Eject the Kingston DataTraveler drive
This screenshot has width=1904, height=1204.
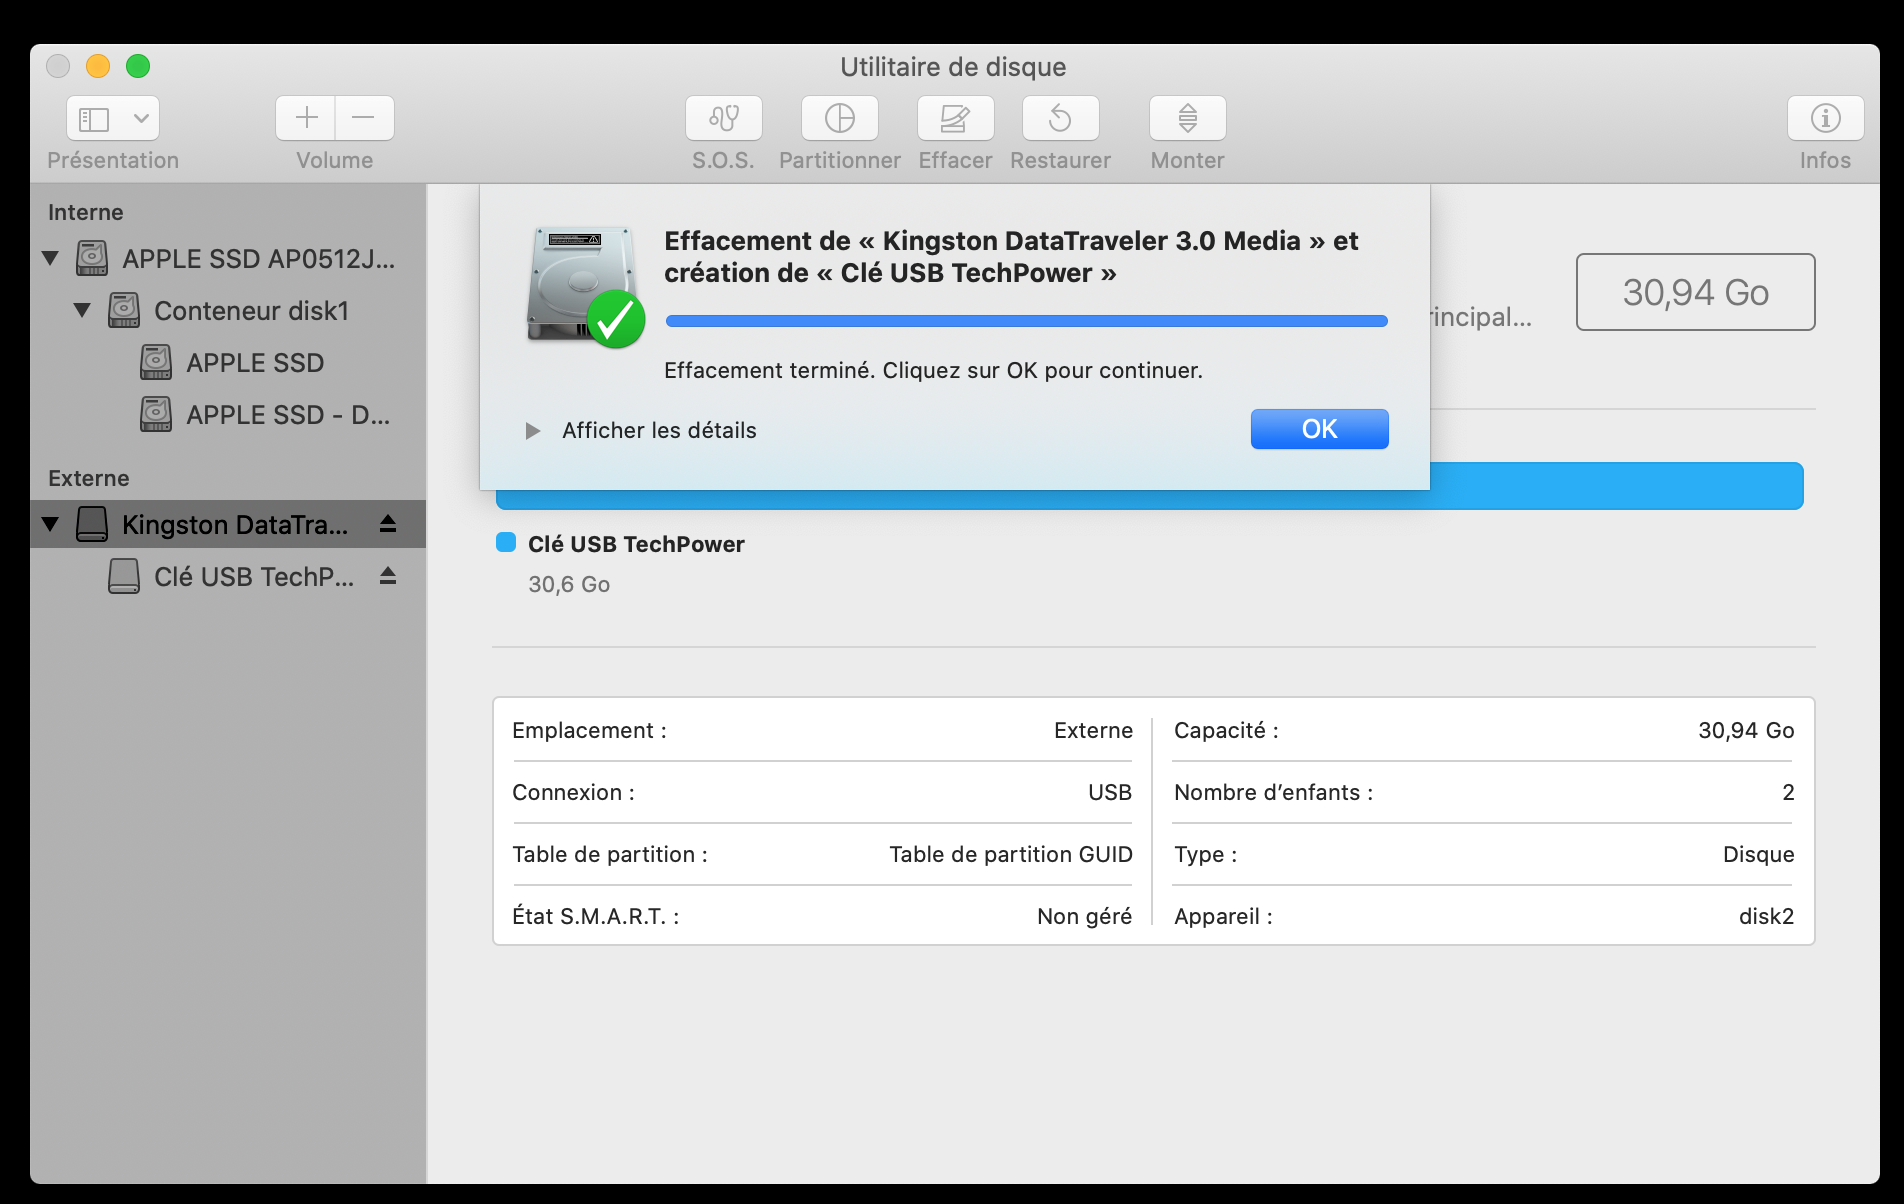(x=388, y=524)
